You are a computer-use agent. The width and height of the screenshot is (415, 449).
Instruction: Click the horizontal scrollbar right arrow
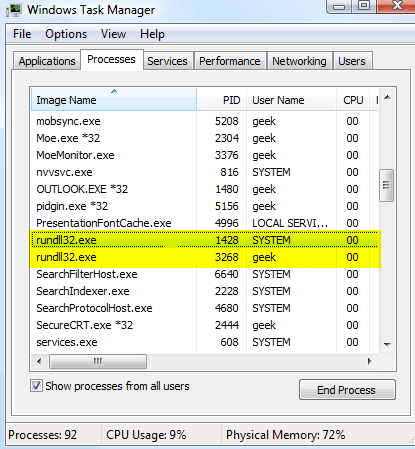(x=369, y=361)
